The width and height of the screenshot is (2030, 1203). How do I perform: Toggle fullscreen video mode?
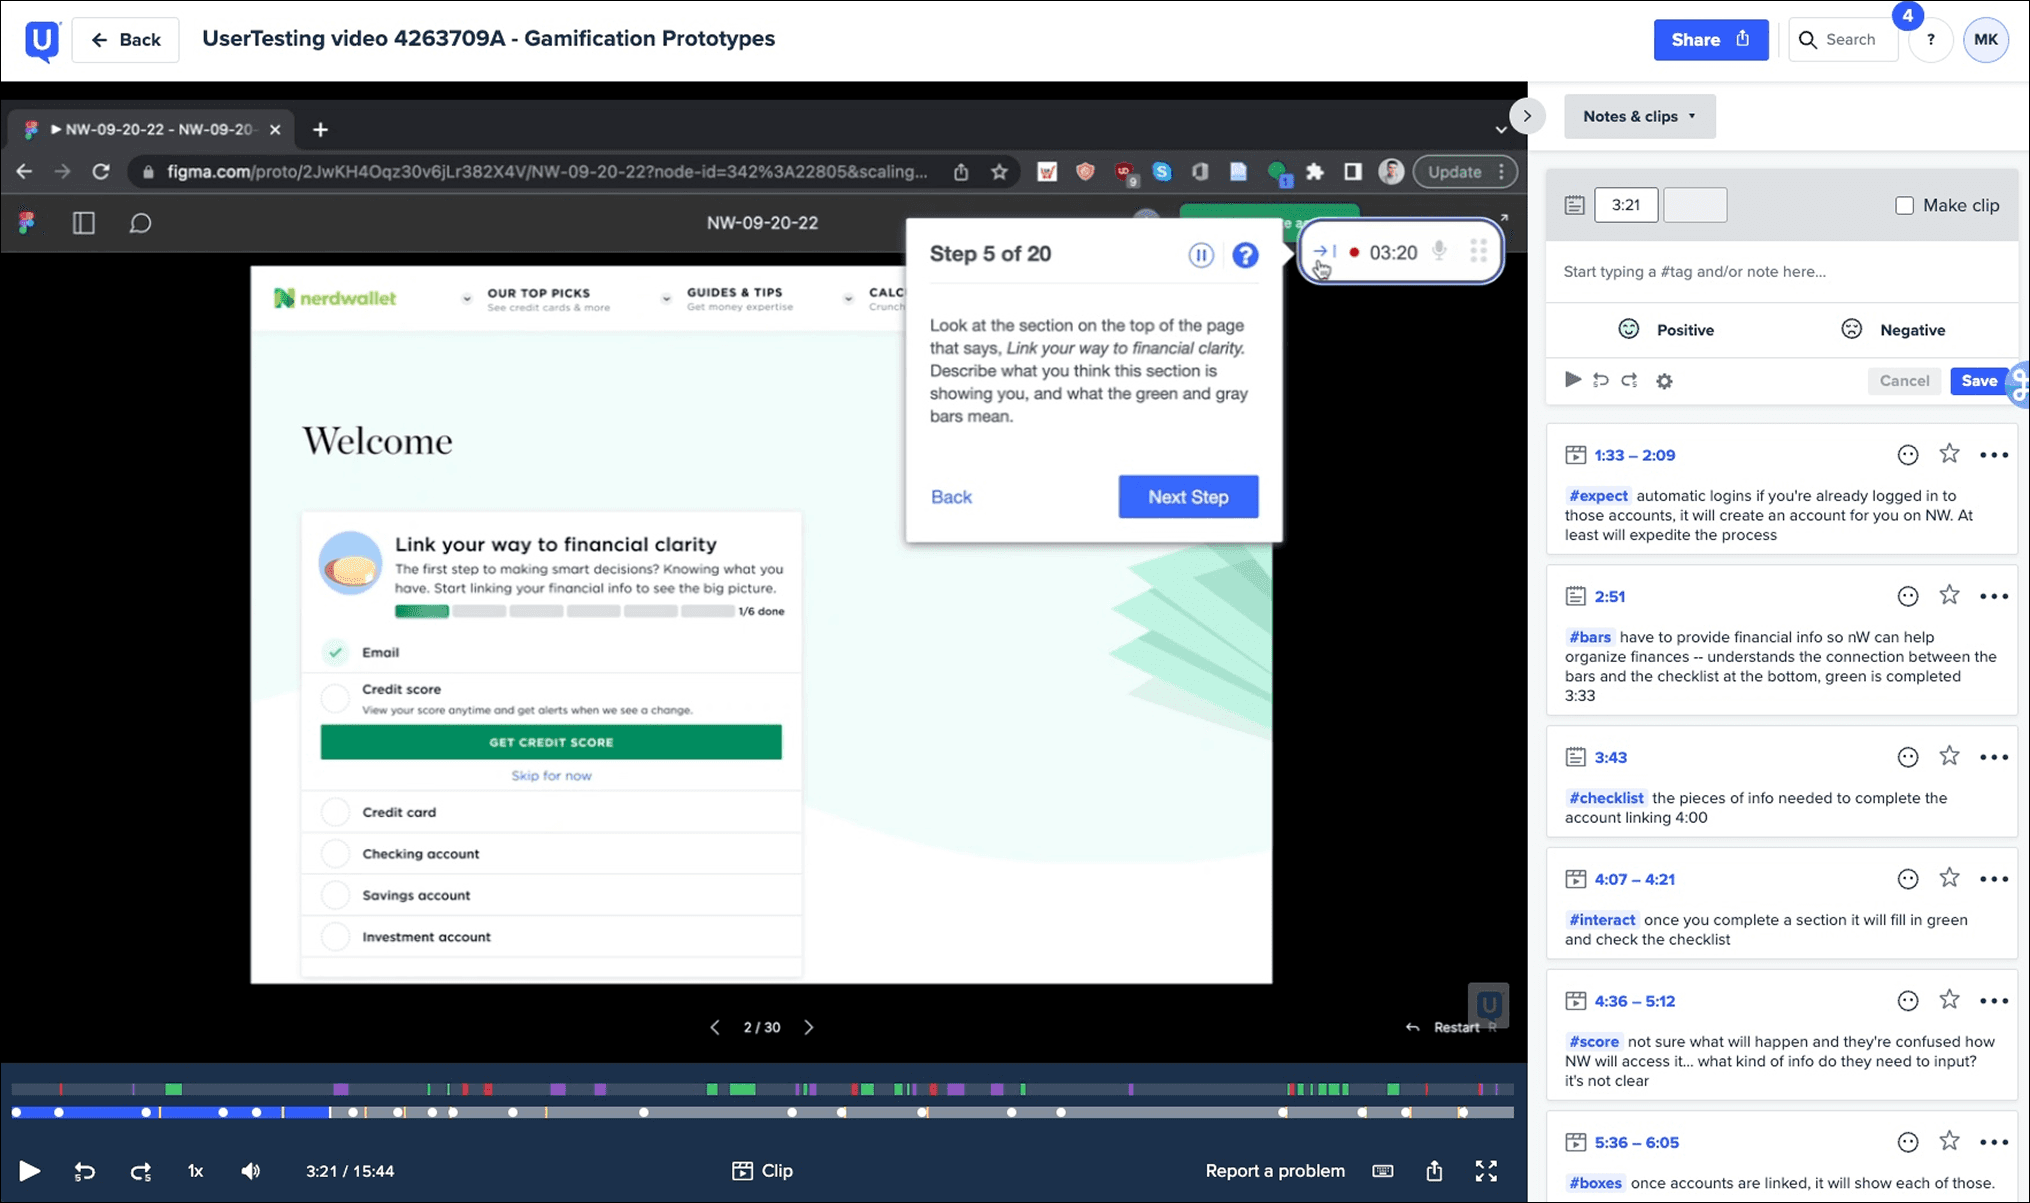click(1486, 1171)
